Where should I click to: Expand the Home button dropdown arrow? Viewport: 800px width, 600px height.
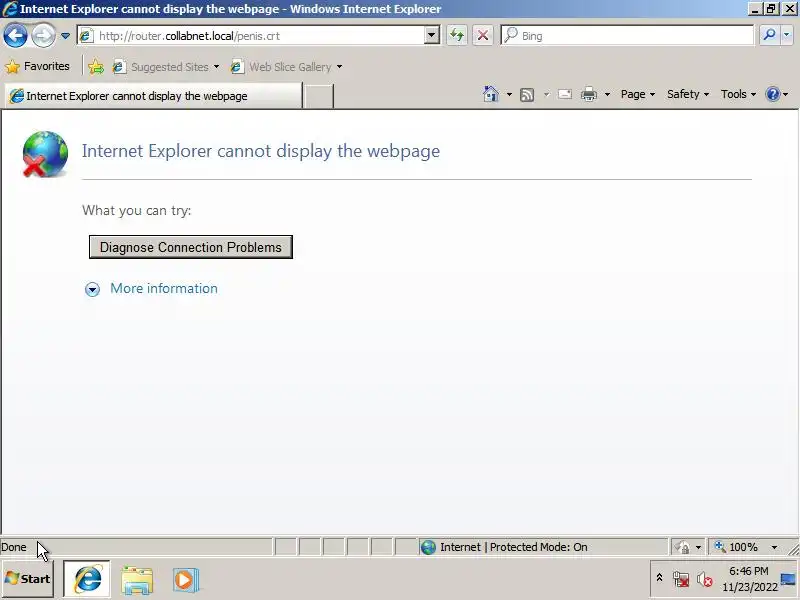pyautogui.click(x=509, y=94)
